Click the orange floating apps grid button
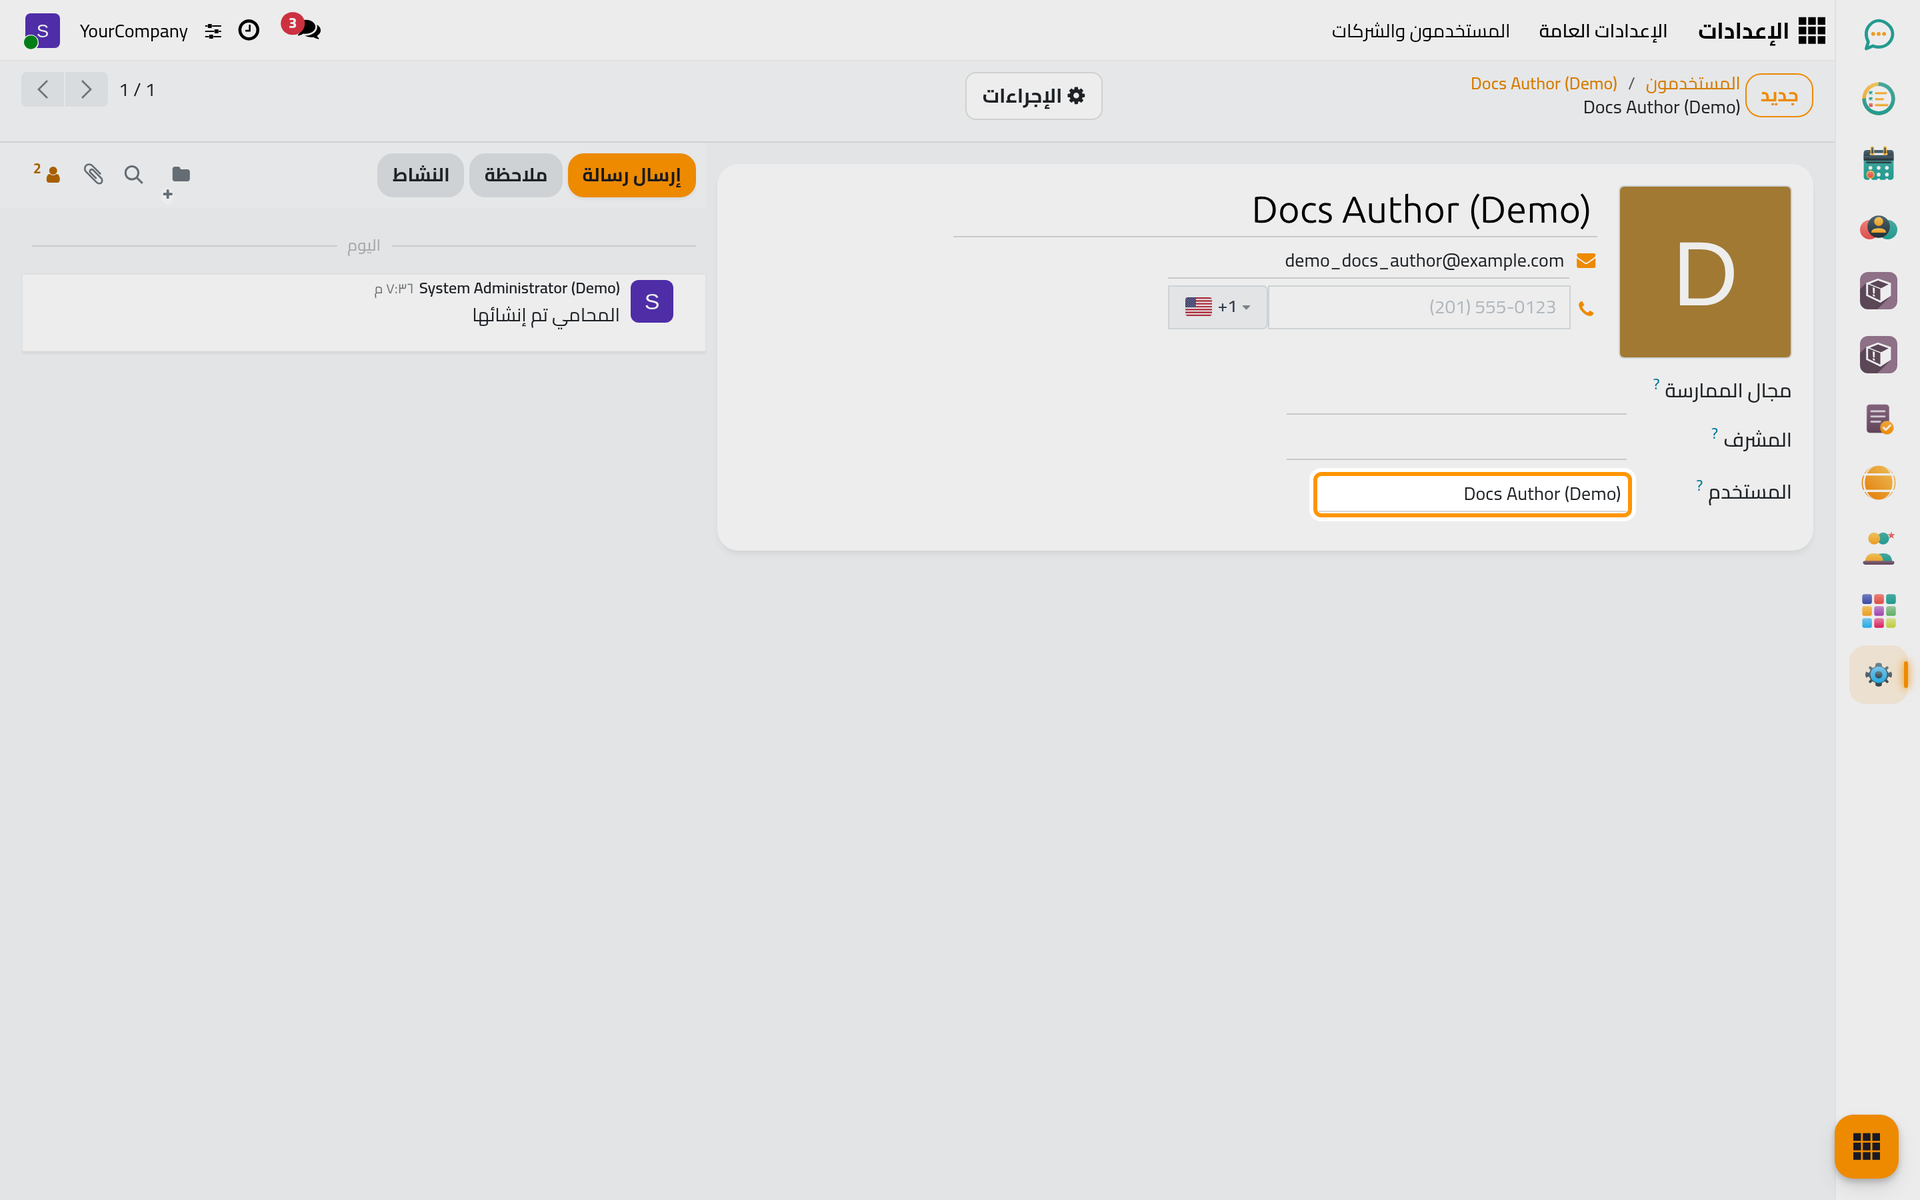1920x1200 pixels. [1866, 1146]
